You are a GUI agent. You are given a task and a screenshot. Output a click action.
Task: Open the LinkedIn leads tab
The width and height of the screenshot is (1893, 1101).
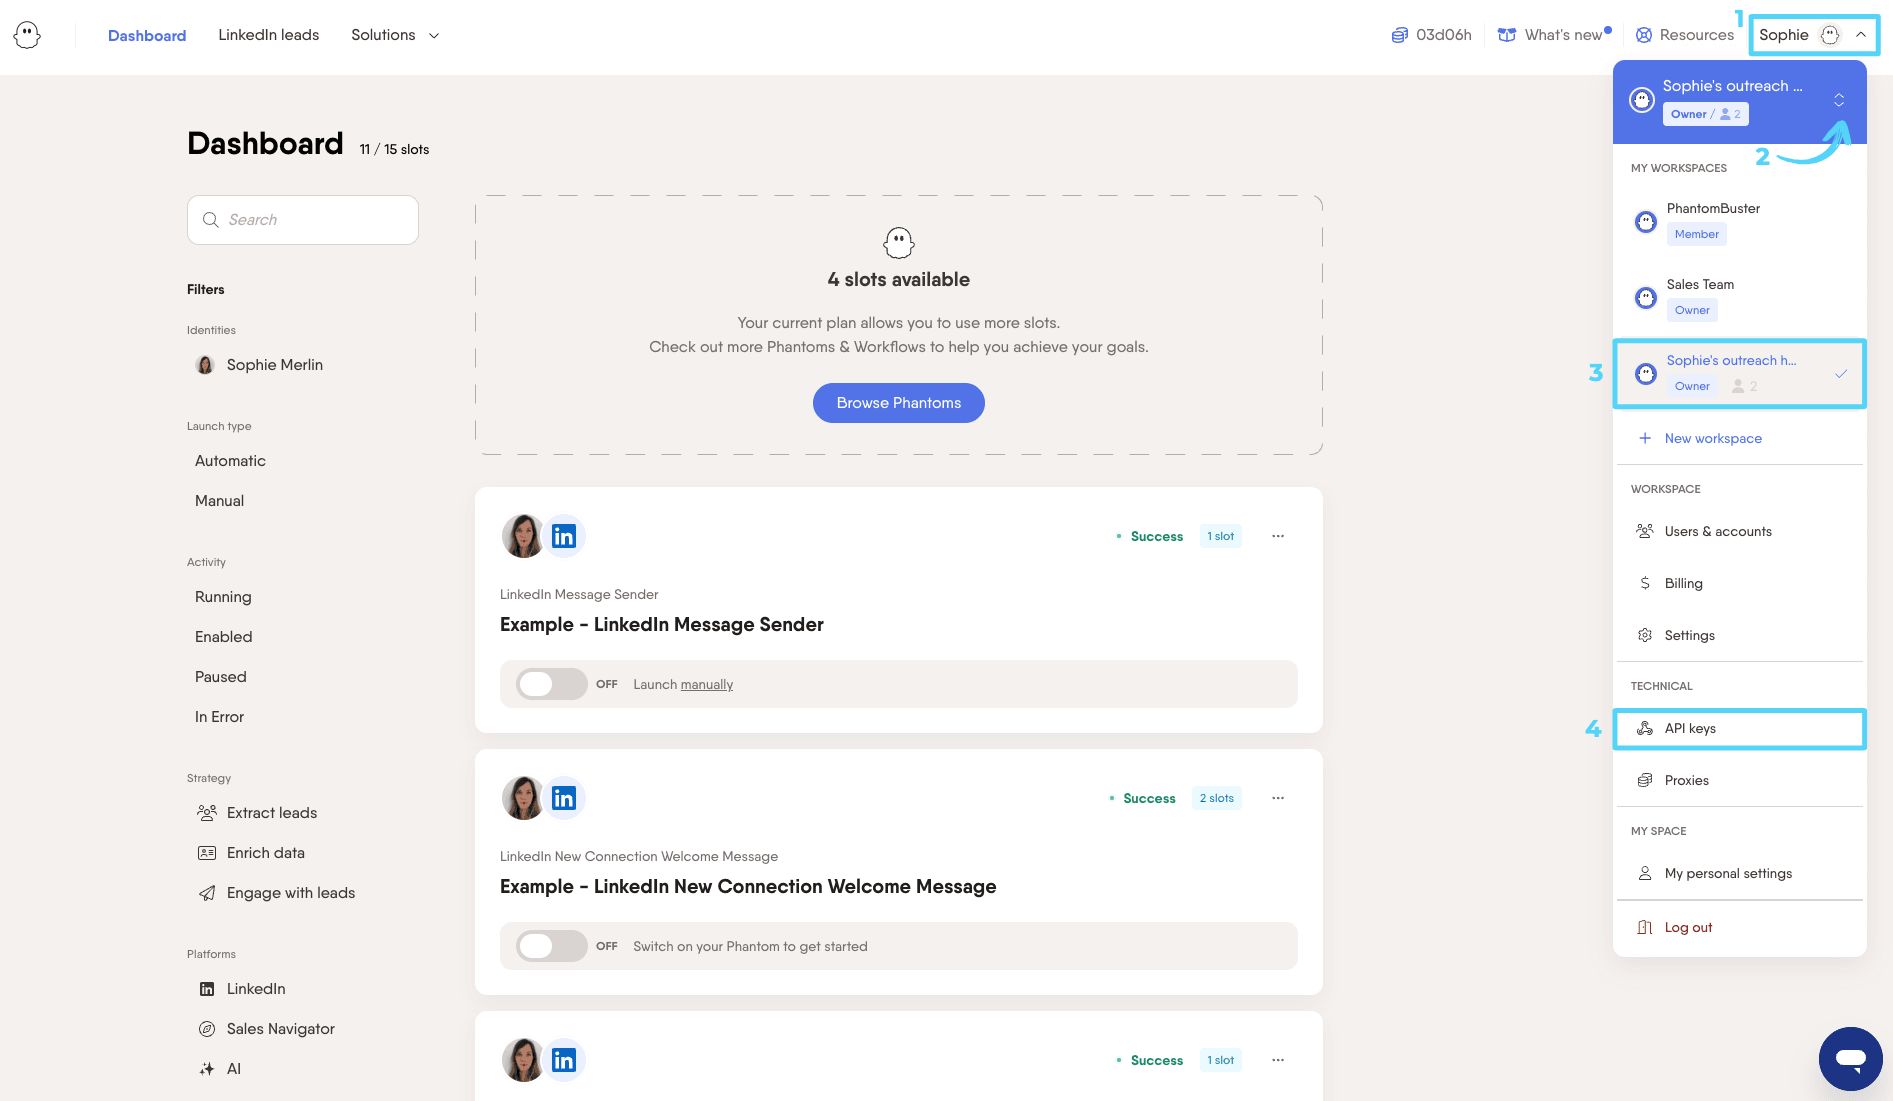click(x=269, y=35)
